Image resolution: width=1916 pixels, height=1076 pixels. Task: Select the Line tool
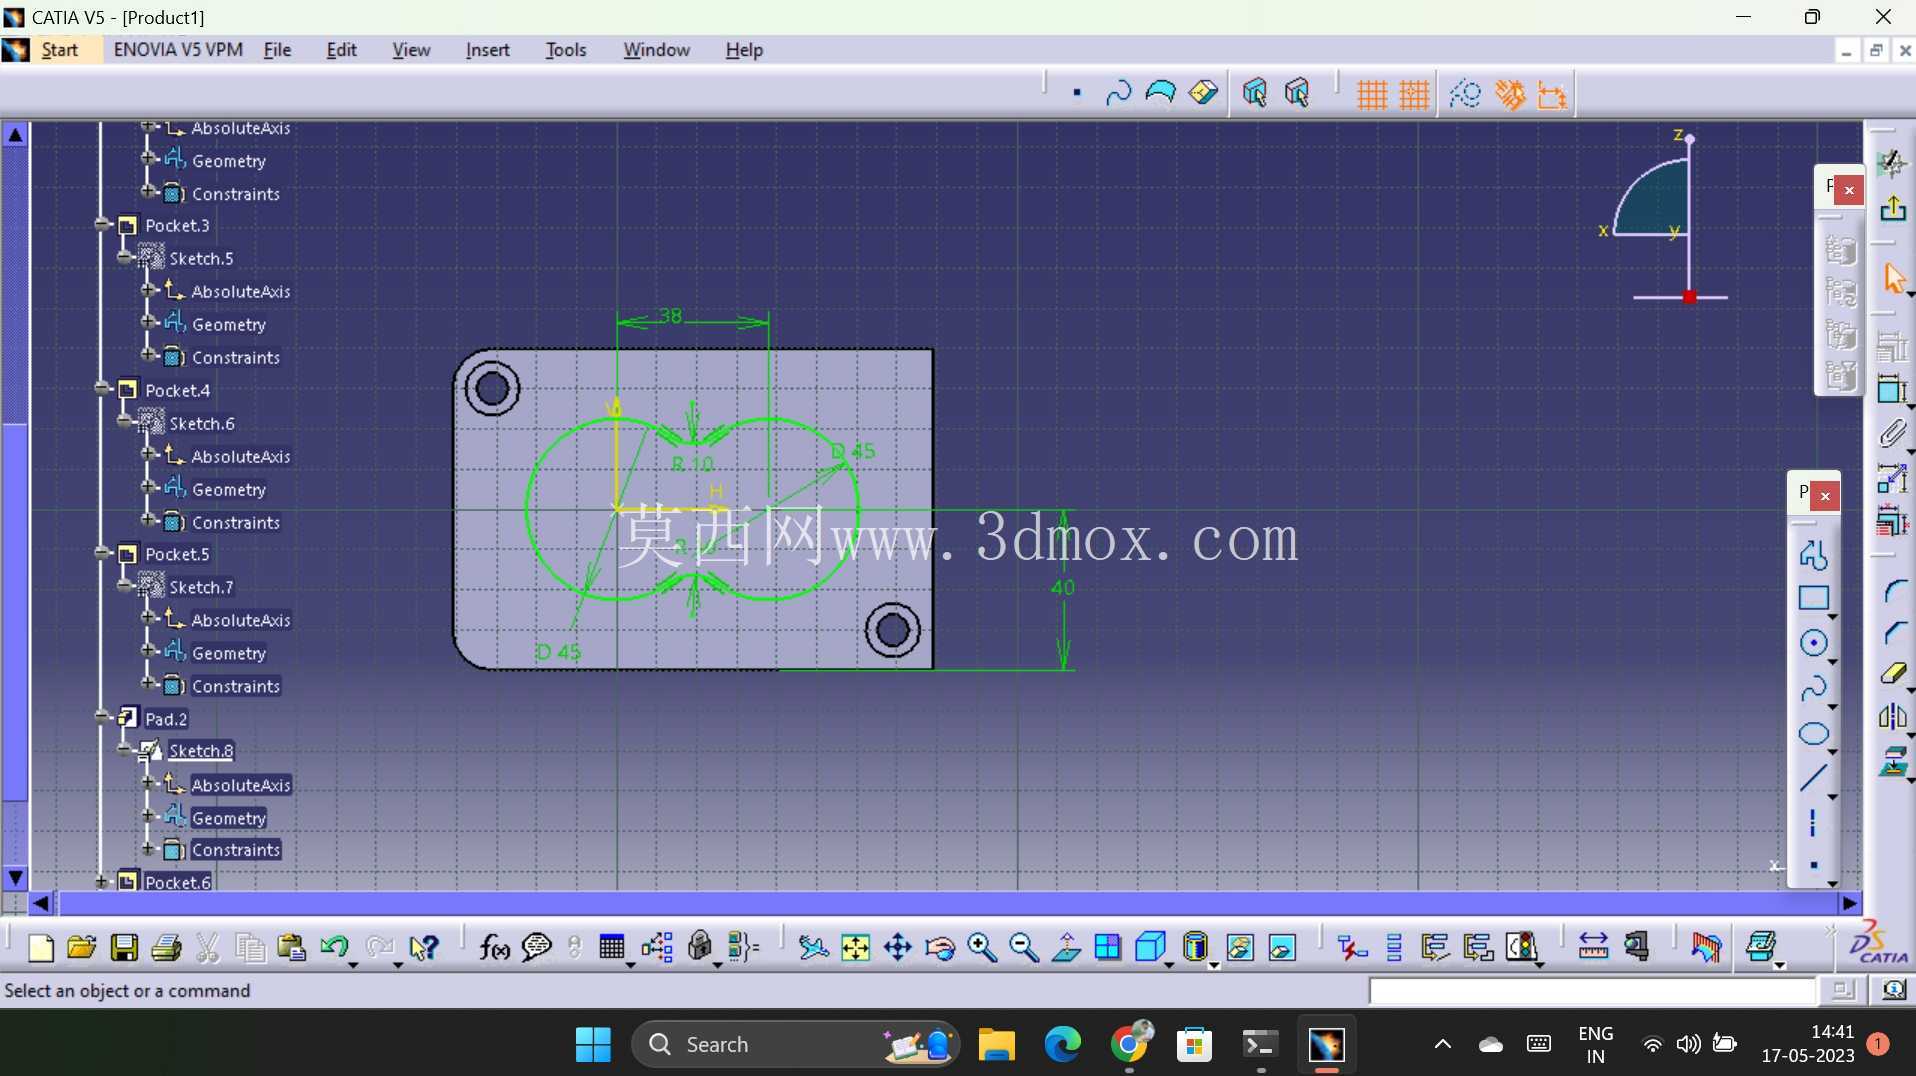tap(1814, 778)
